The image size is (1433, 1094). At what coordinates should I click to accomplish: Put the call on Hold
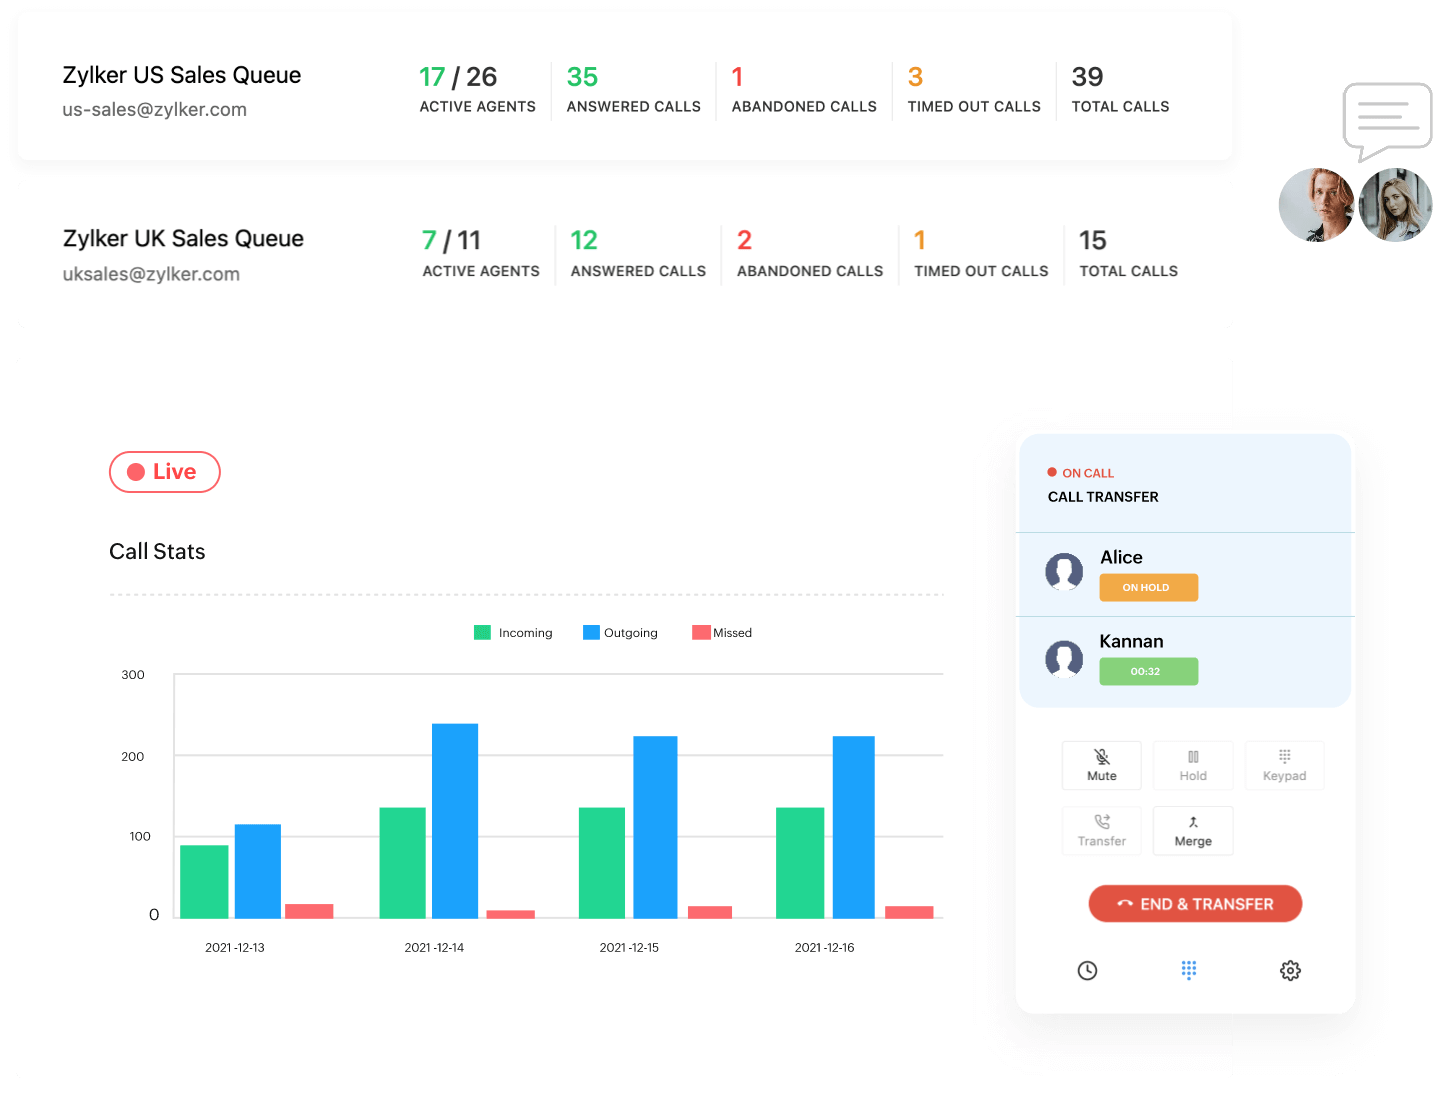point(1193,765)
